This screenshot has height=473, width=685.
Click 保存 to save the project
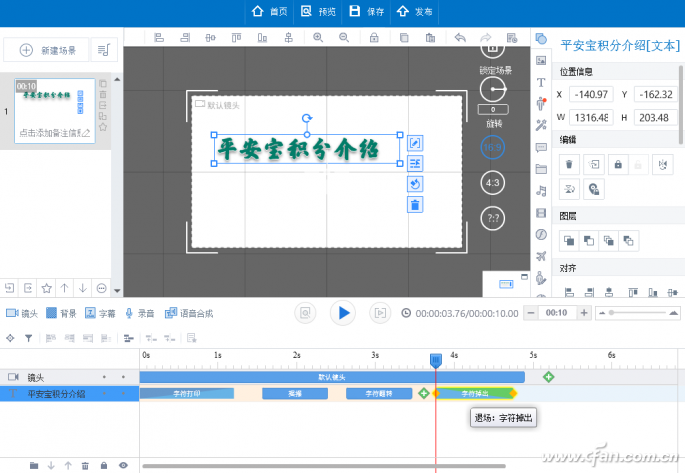point(366,12)
